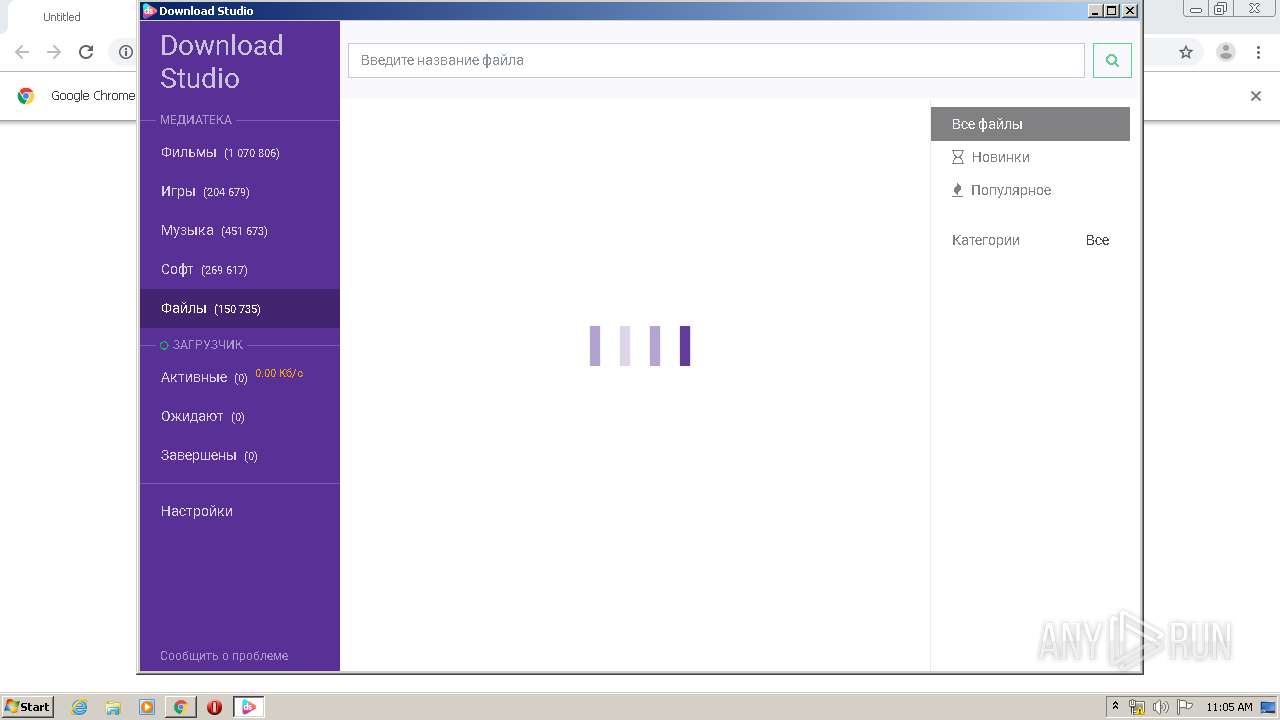Click the Chrome back arrow
The width and height of the screenshot is (1280, 720).
pyautogui.click(x=22, y=52)
